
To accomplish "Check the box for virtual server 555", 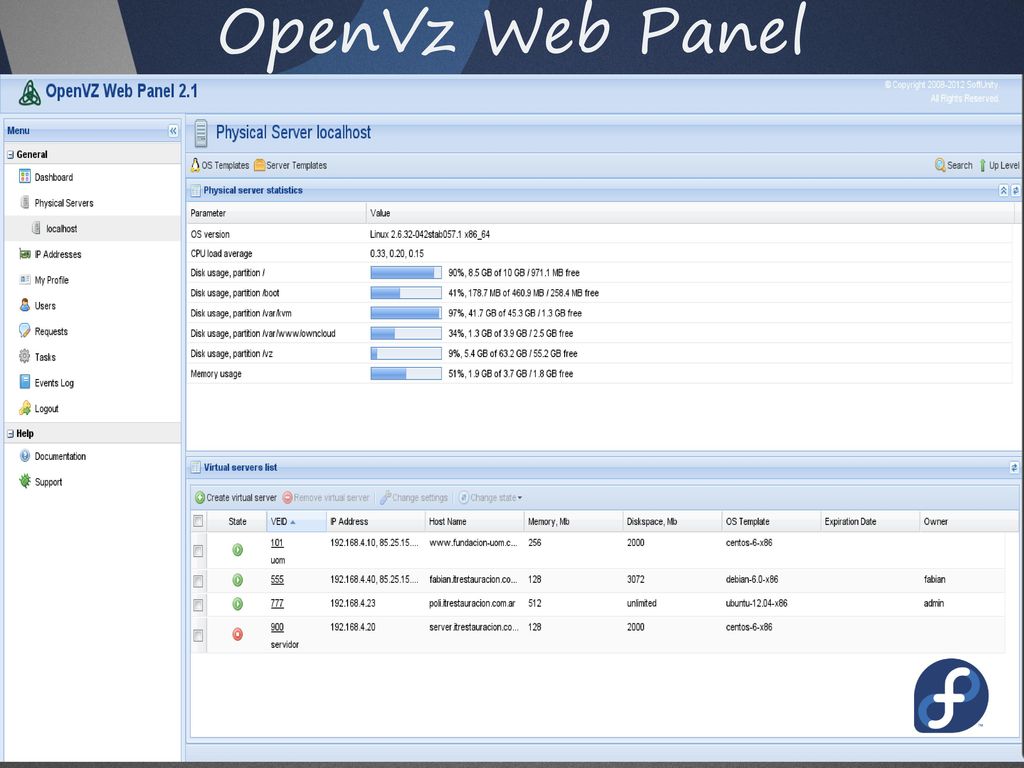I will (x=198, y=581).
